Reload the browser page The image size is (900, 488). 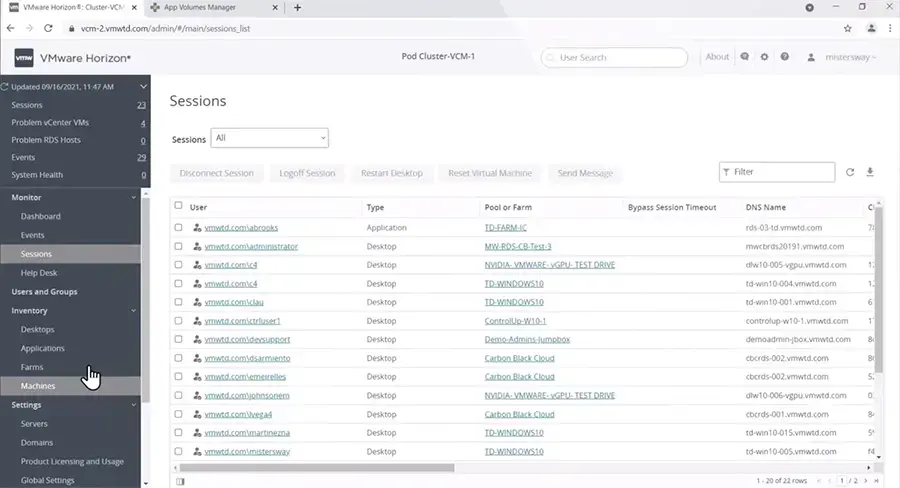point(48,28)
